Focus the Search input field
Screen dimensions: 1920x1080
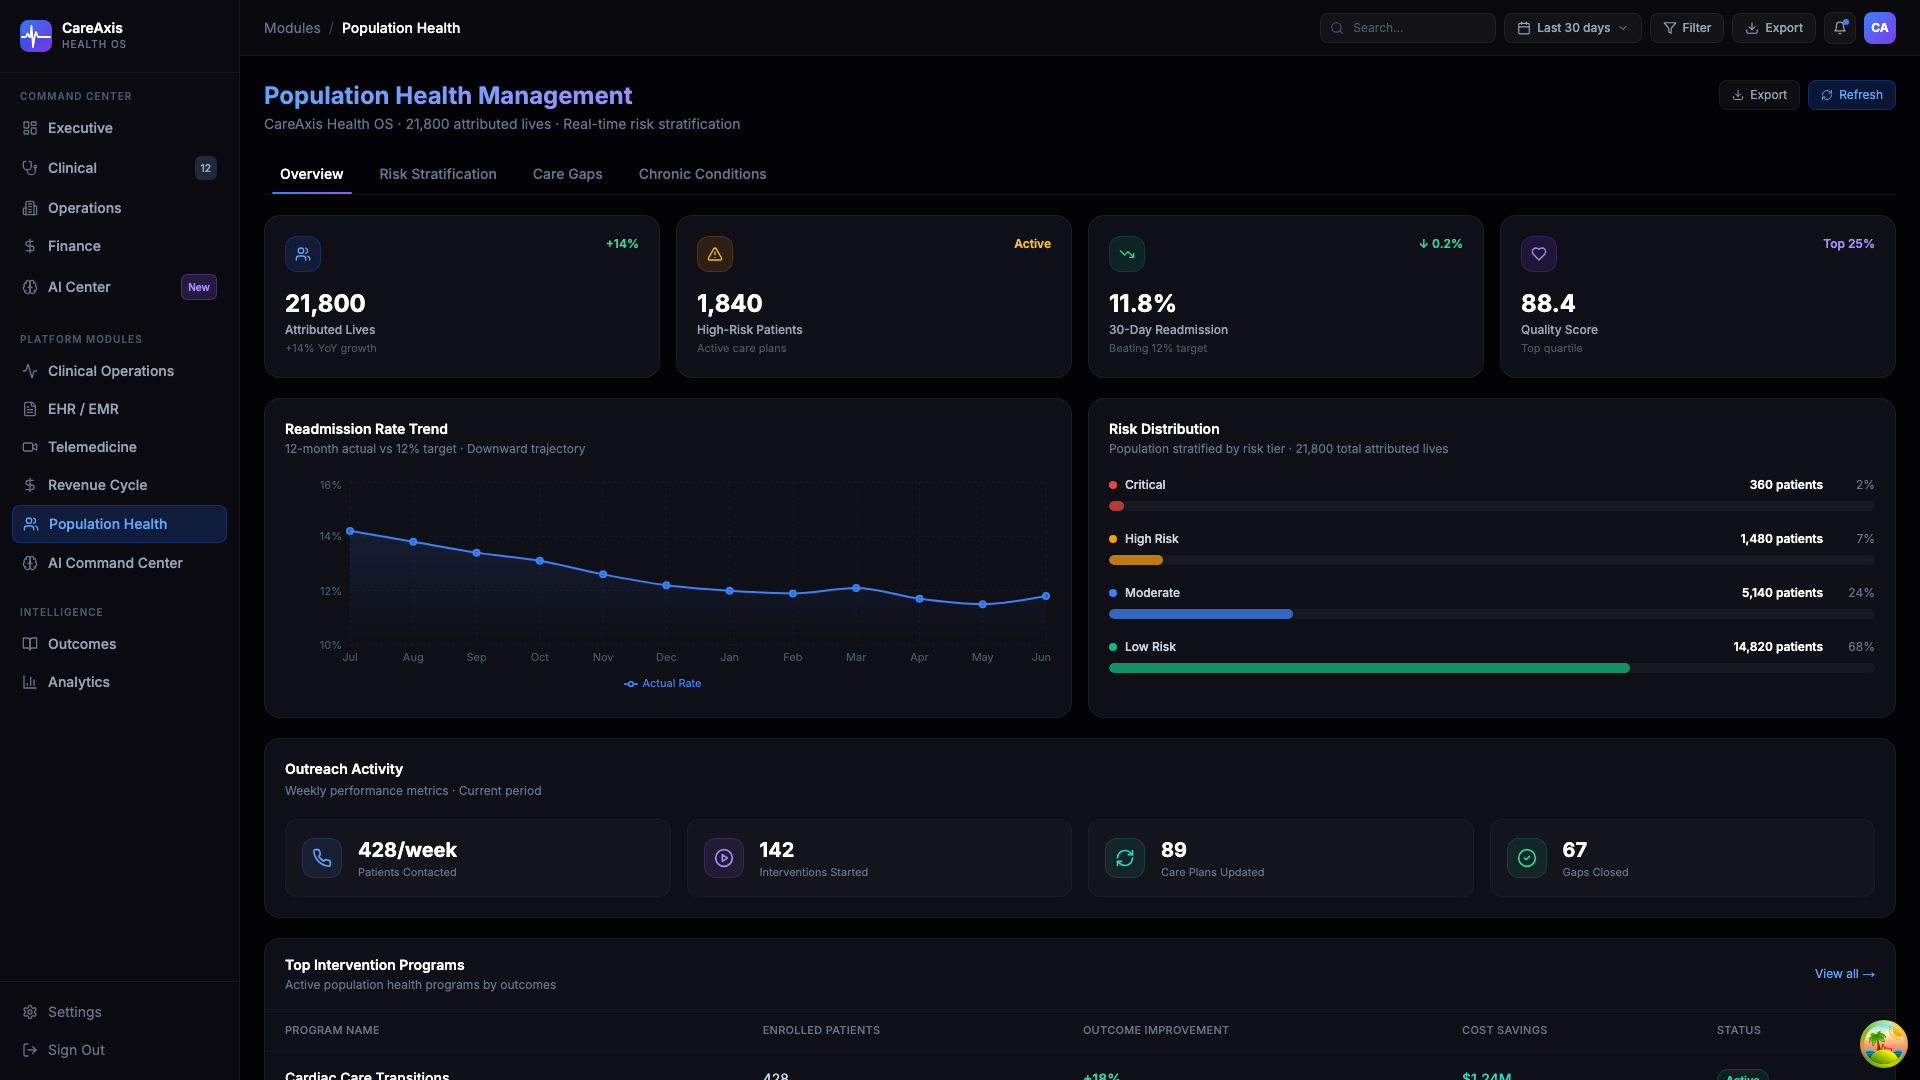pos(1408,28)
